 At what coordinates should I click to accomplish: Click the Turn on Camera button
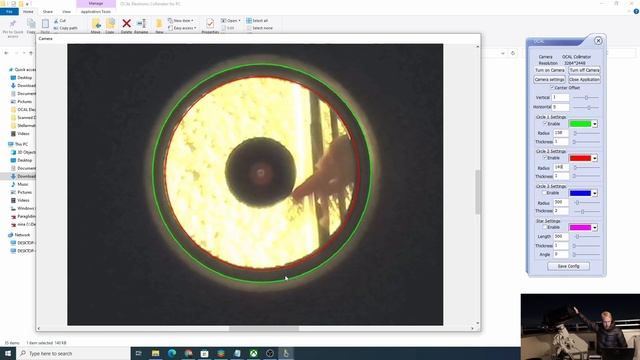[549, 70]
